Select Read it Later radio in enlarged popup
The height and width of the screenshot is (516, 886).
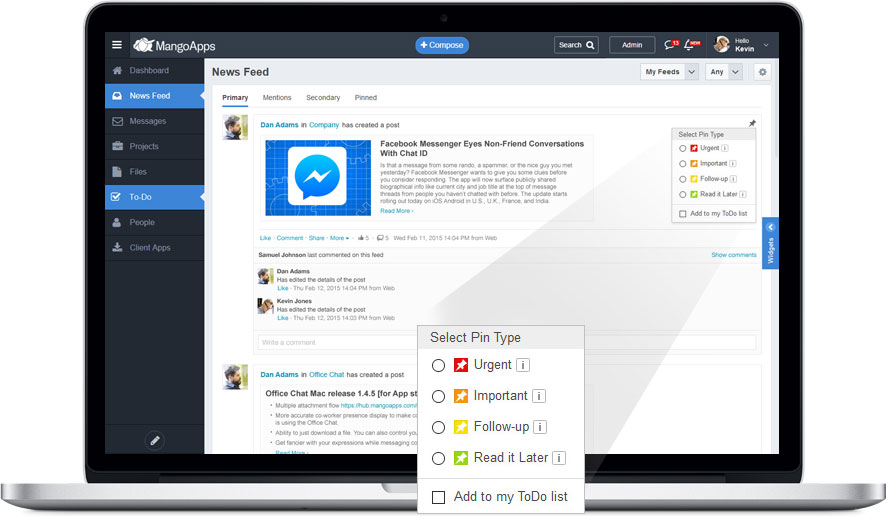tap(438, 458)
